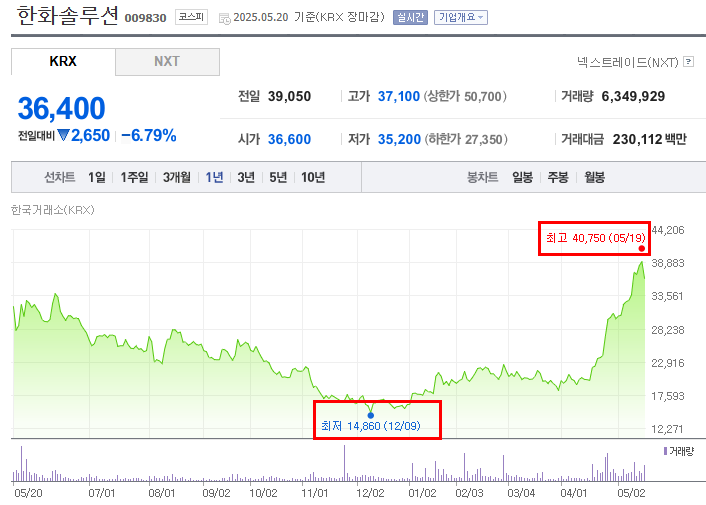Click the 22,916 price axis label
Viewport: 706px width, 505px height.
(668, 363)
